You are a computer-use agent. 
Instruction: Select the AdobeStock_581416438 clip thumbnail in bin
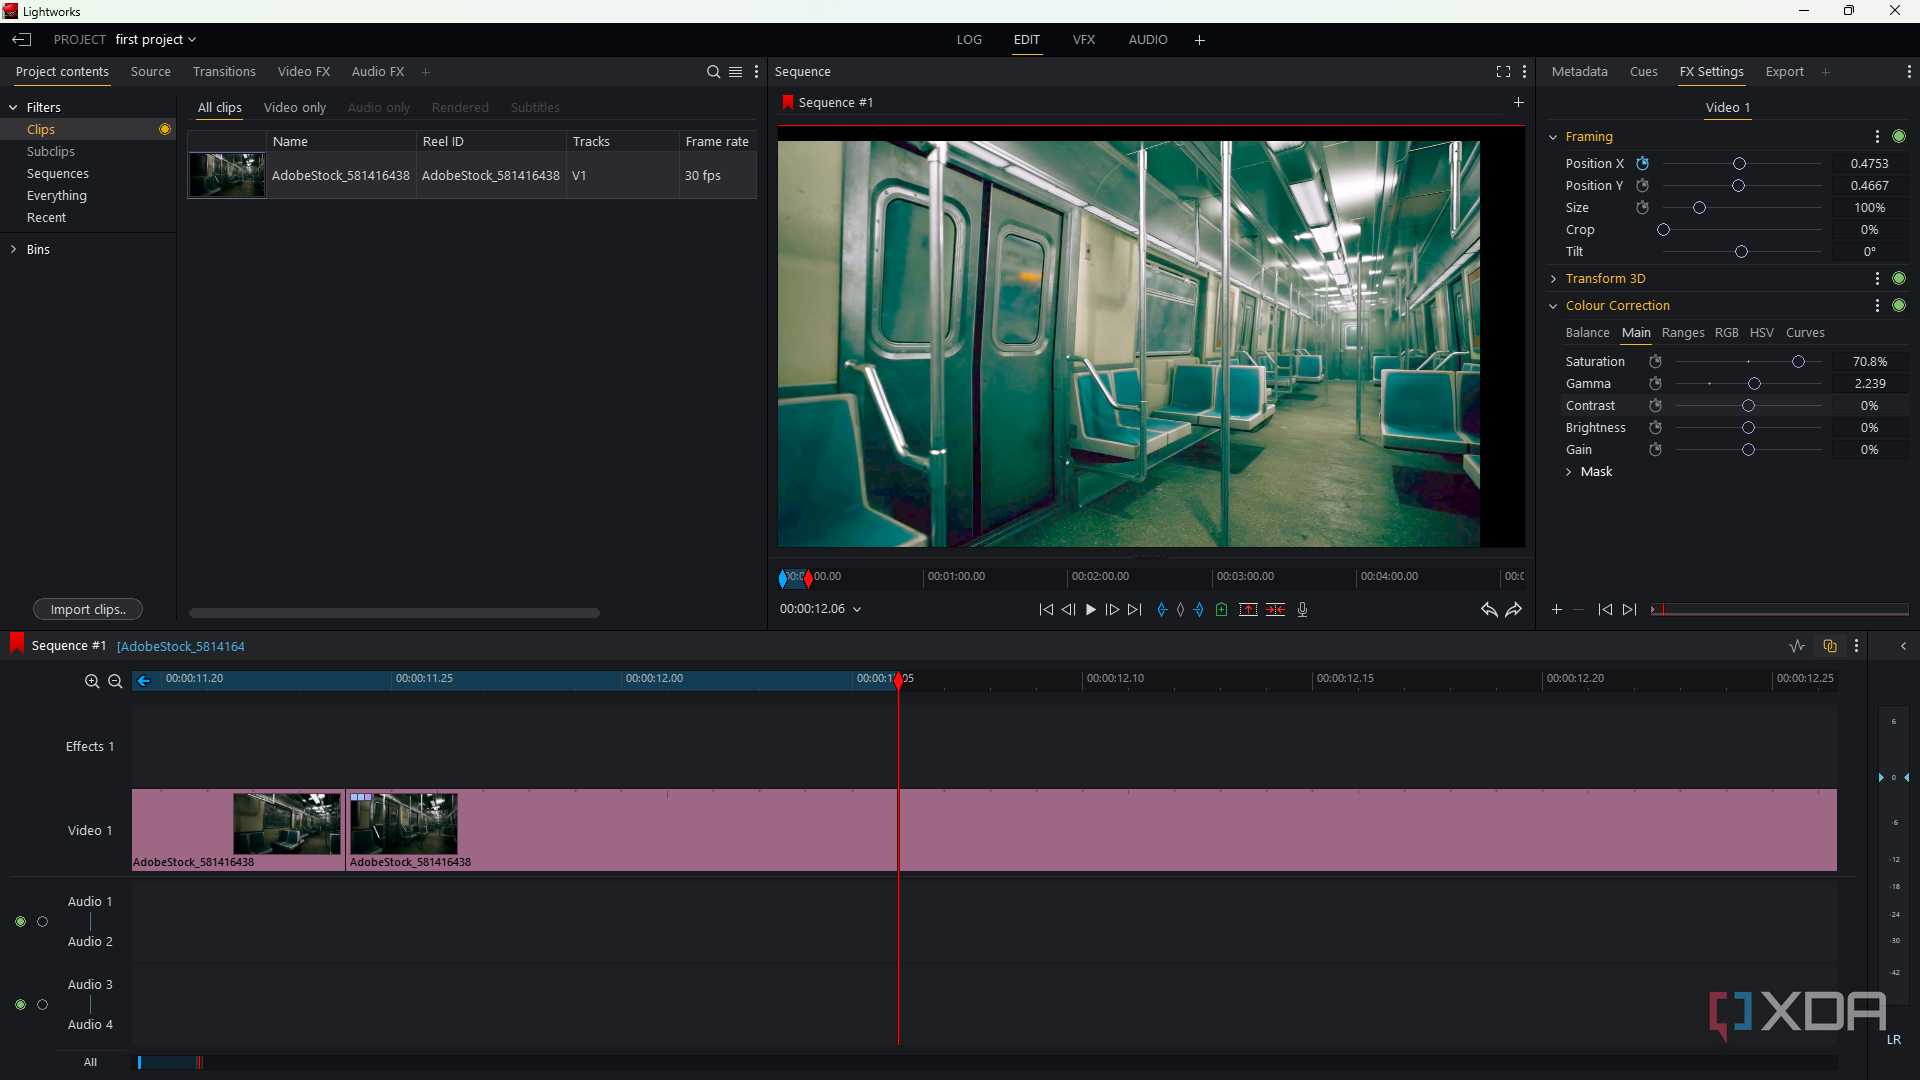point(227,175)
